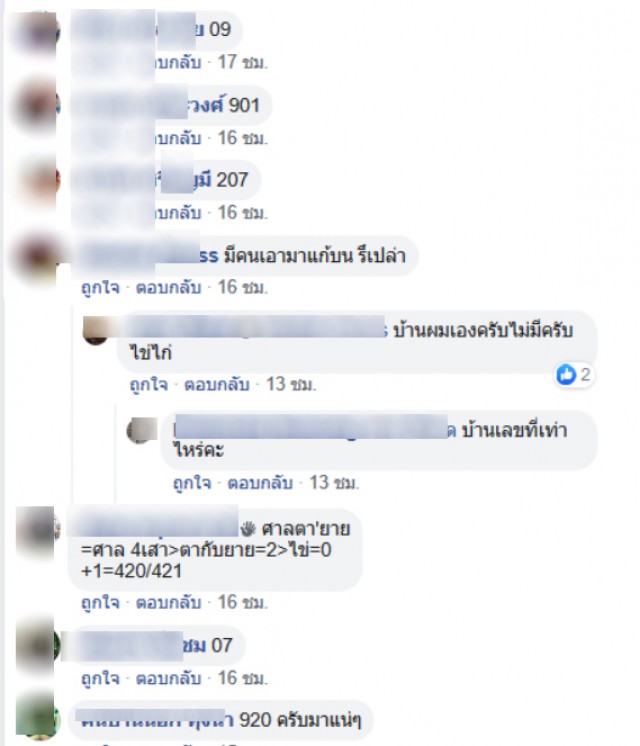Like the 420/421 comment via ถูกใจ
Screen dimensions: 640x746
pos(100,602)
